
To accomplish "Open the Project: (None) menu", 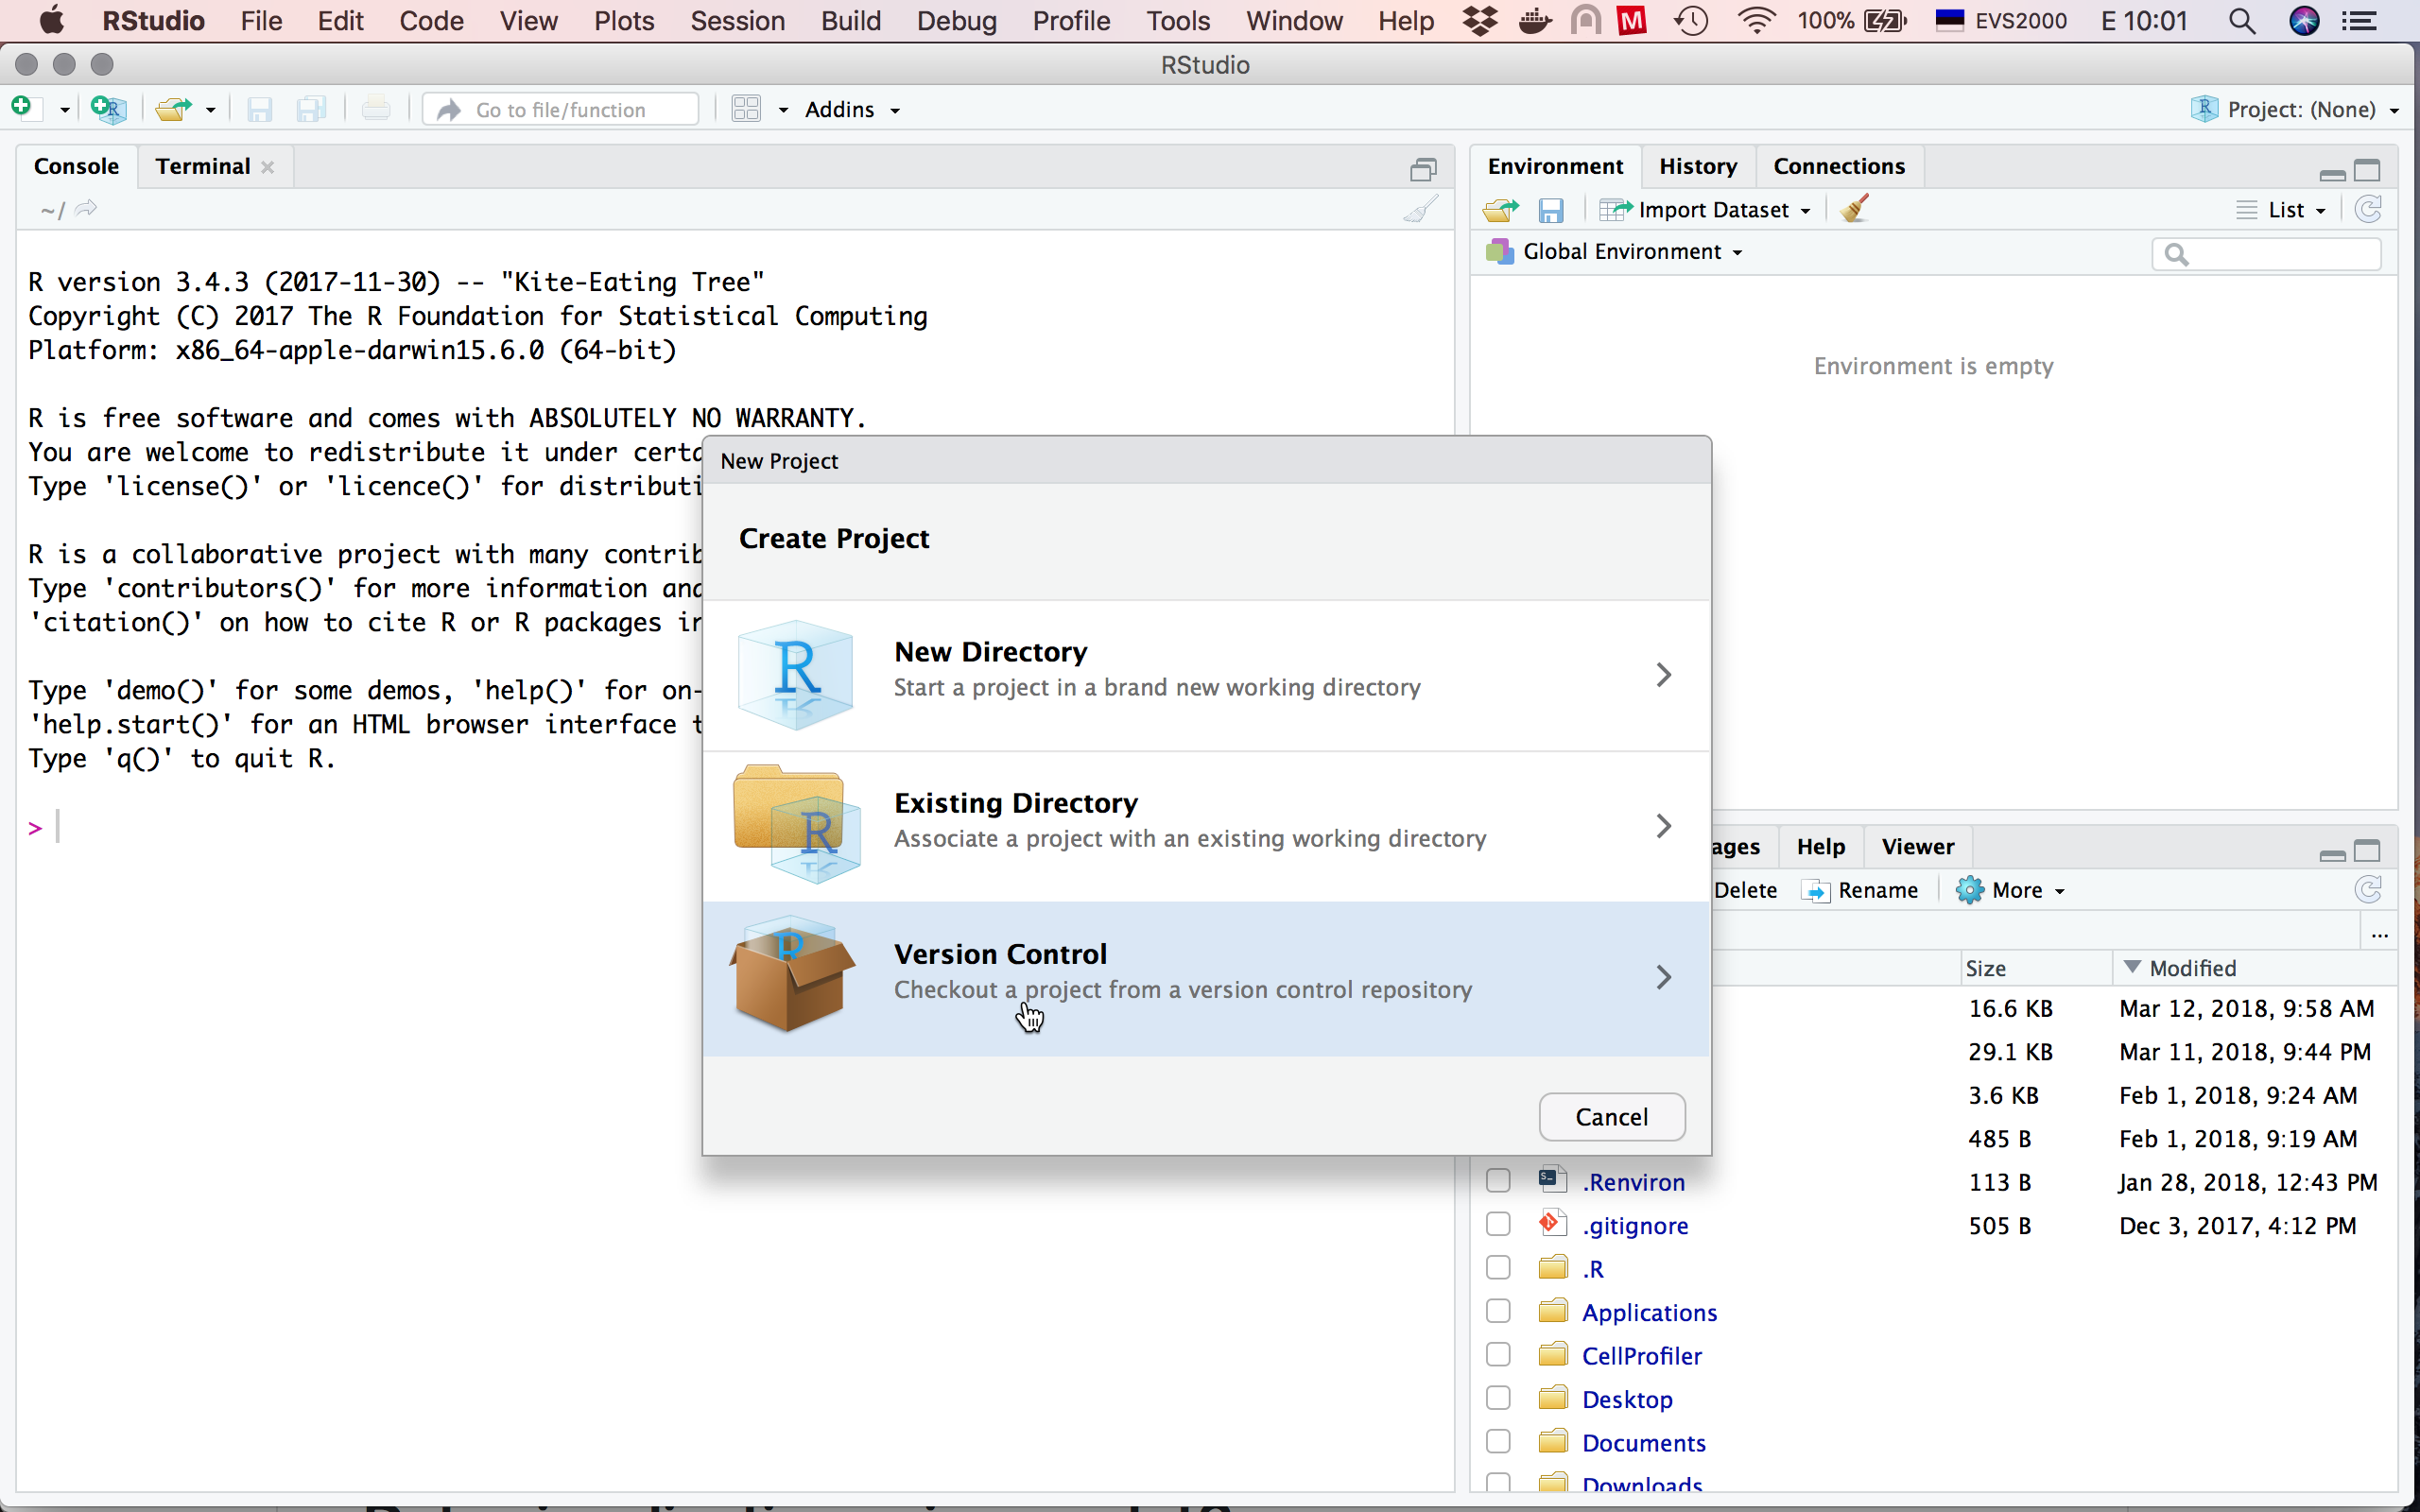I will pyautogui.click(x=2298, y=109).
